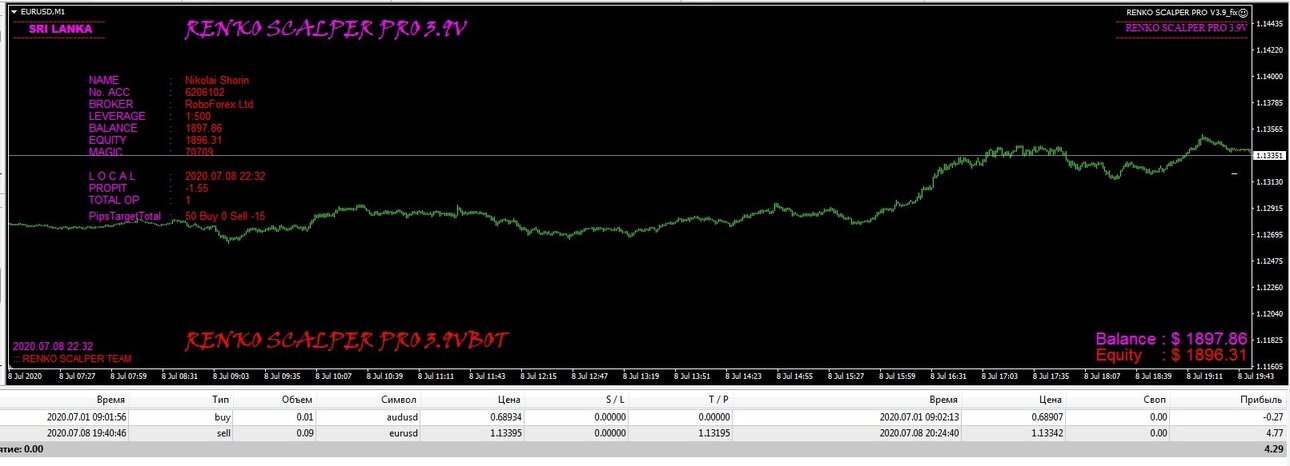Click the open time 2020.07.08 19:40:46
Screen dimensions: 1290x466
point(87,434)
